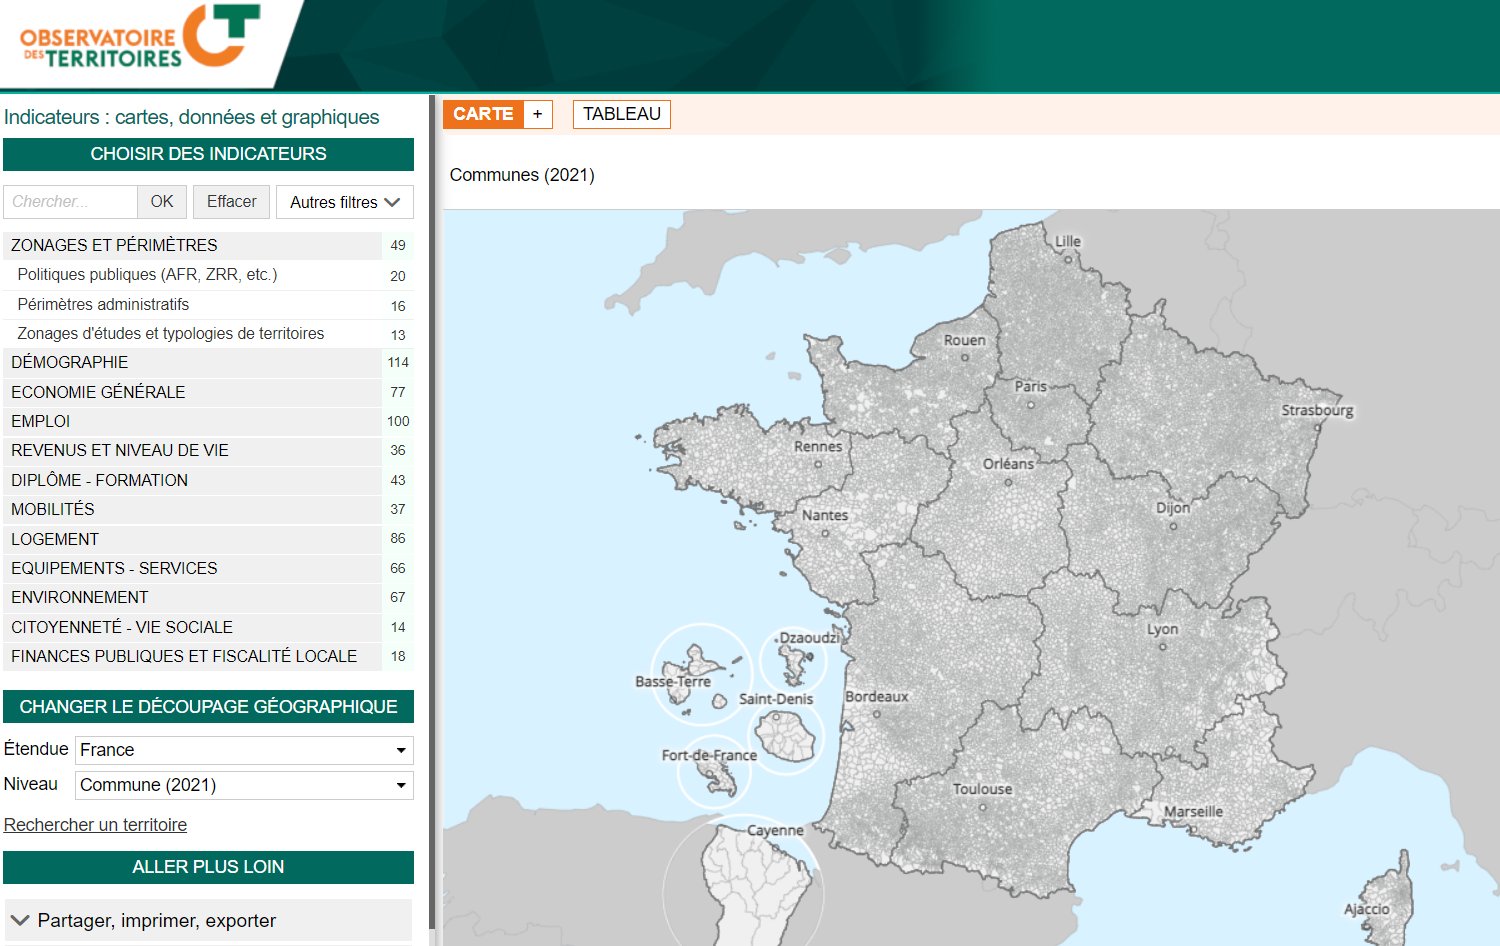
Task: Select Zonages d'études et typologies de territoires
Action: [x=170, y=334]
